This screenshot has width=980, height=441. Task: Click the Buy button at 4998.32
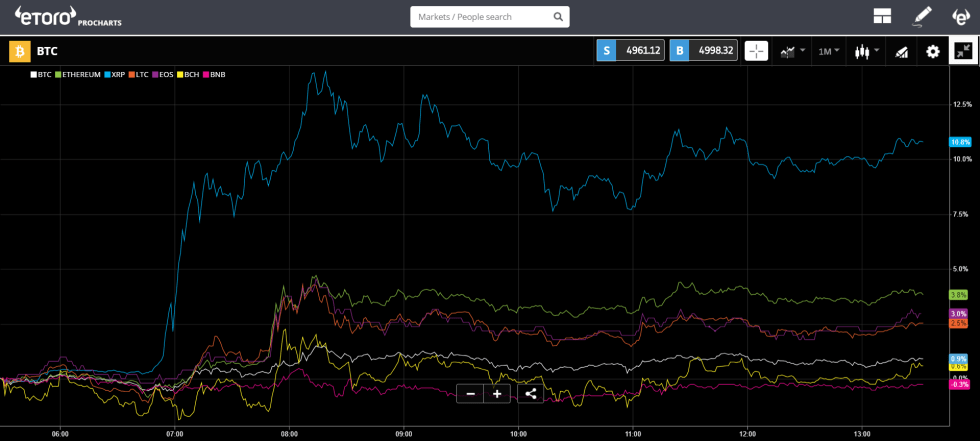point(704,51)
